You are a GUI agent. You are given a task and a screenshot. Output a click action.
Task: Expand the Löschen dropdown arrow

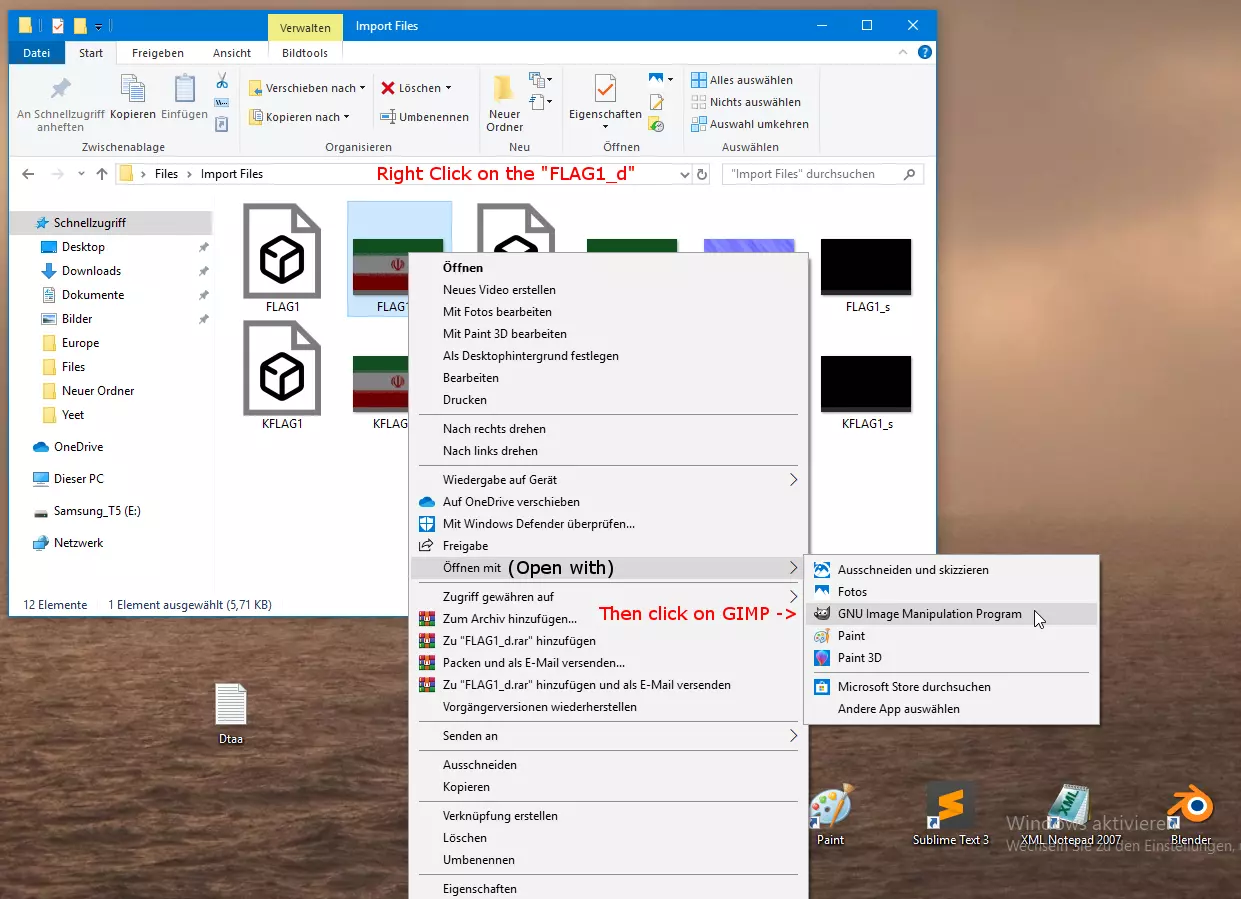pos(448,88)
